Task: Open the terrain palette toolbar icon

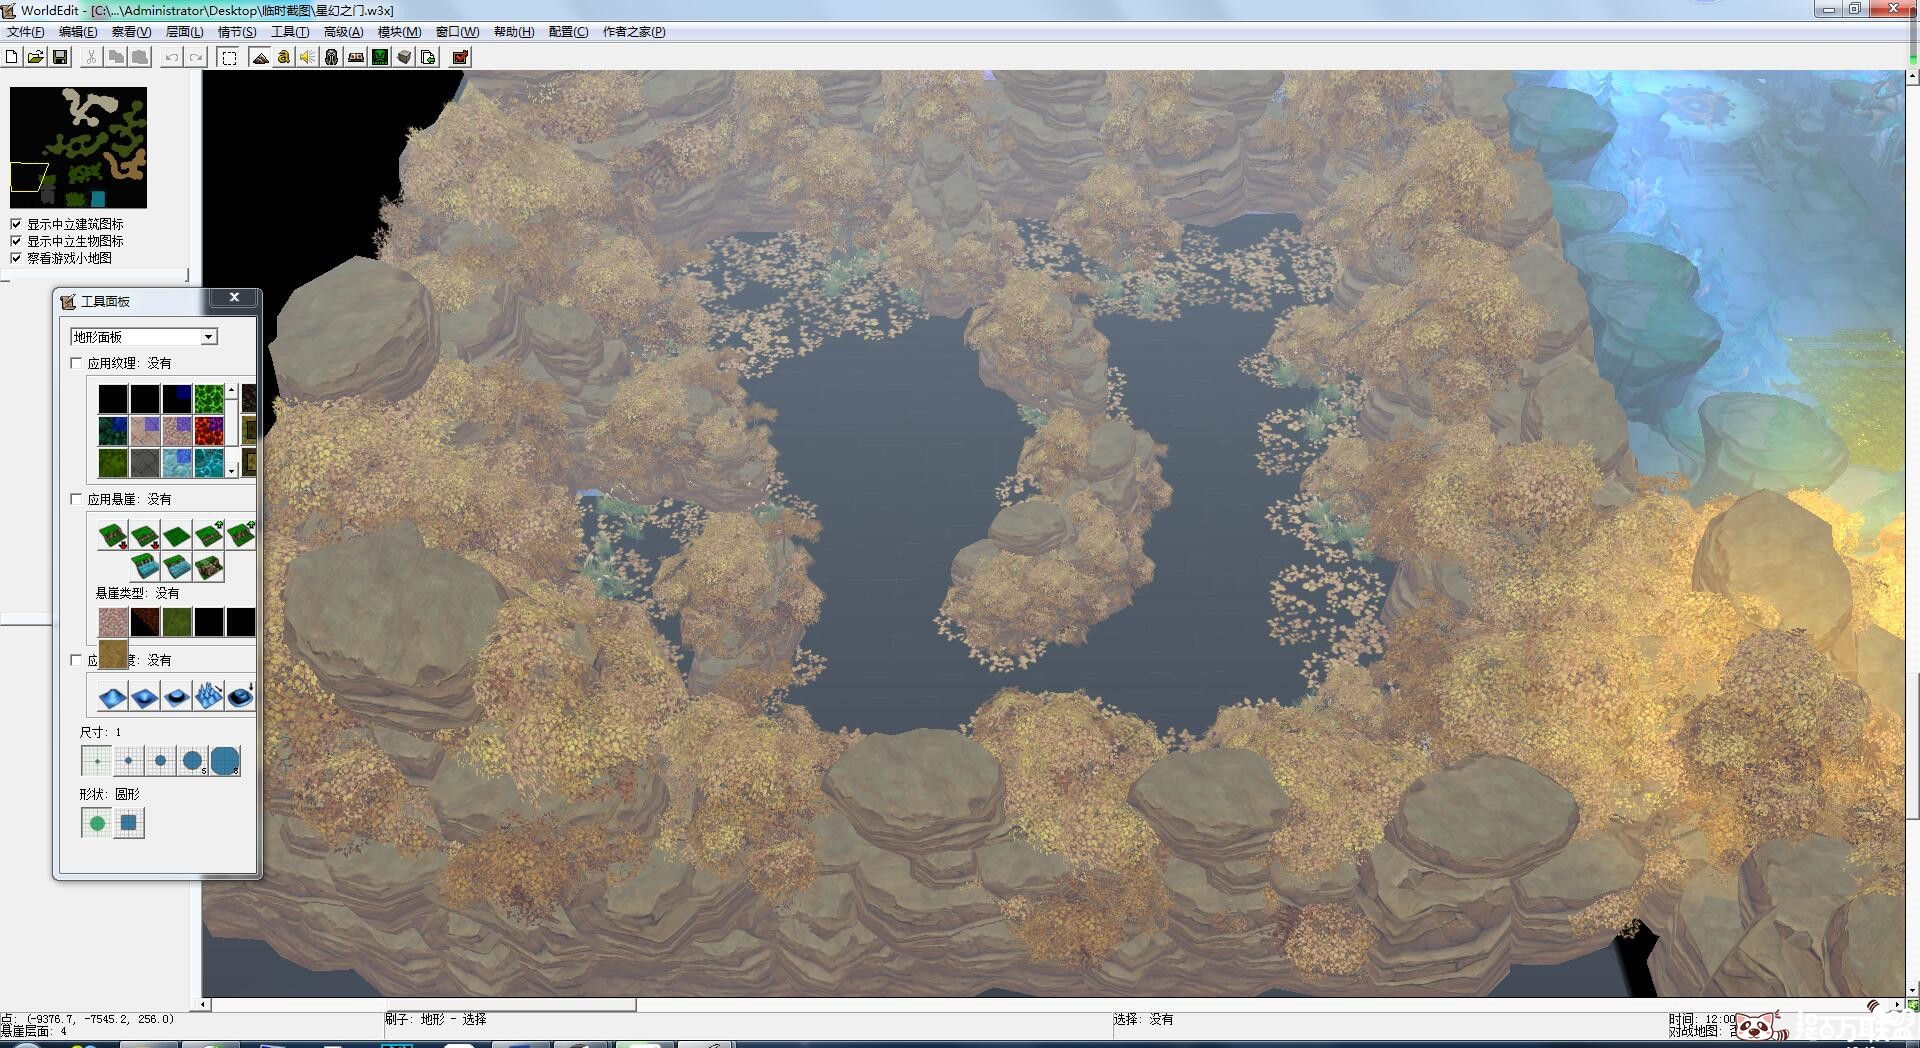Action: 260,57
